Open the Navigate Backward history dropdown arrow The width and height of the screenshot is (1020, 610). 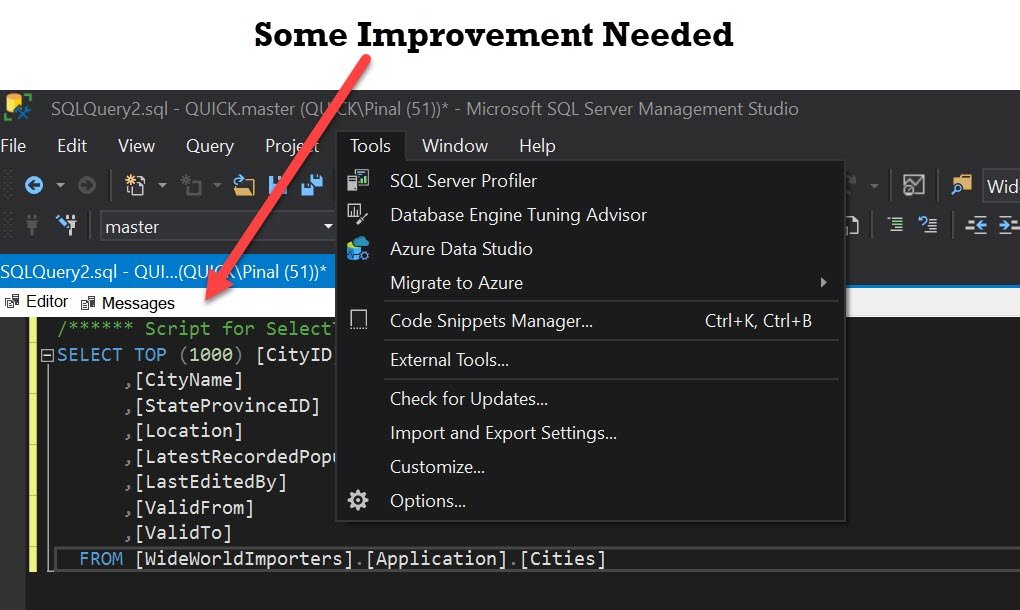(60, 186)
